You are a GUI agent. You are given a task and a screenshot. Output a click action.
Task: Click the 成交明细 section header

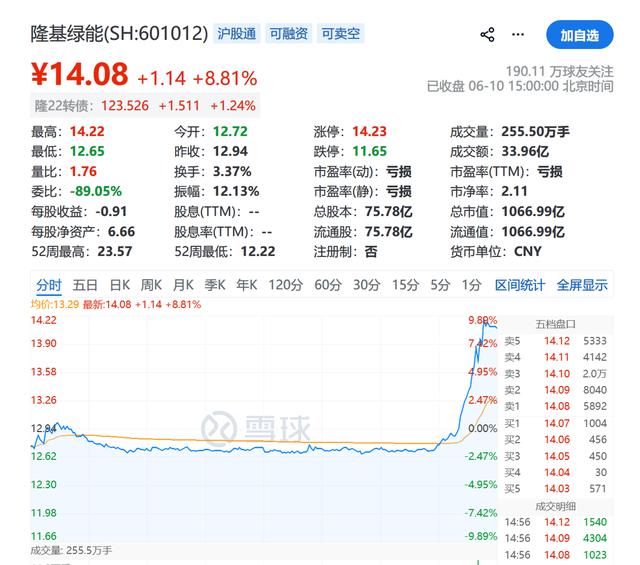[x=556, y=506]
